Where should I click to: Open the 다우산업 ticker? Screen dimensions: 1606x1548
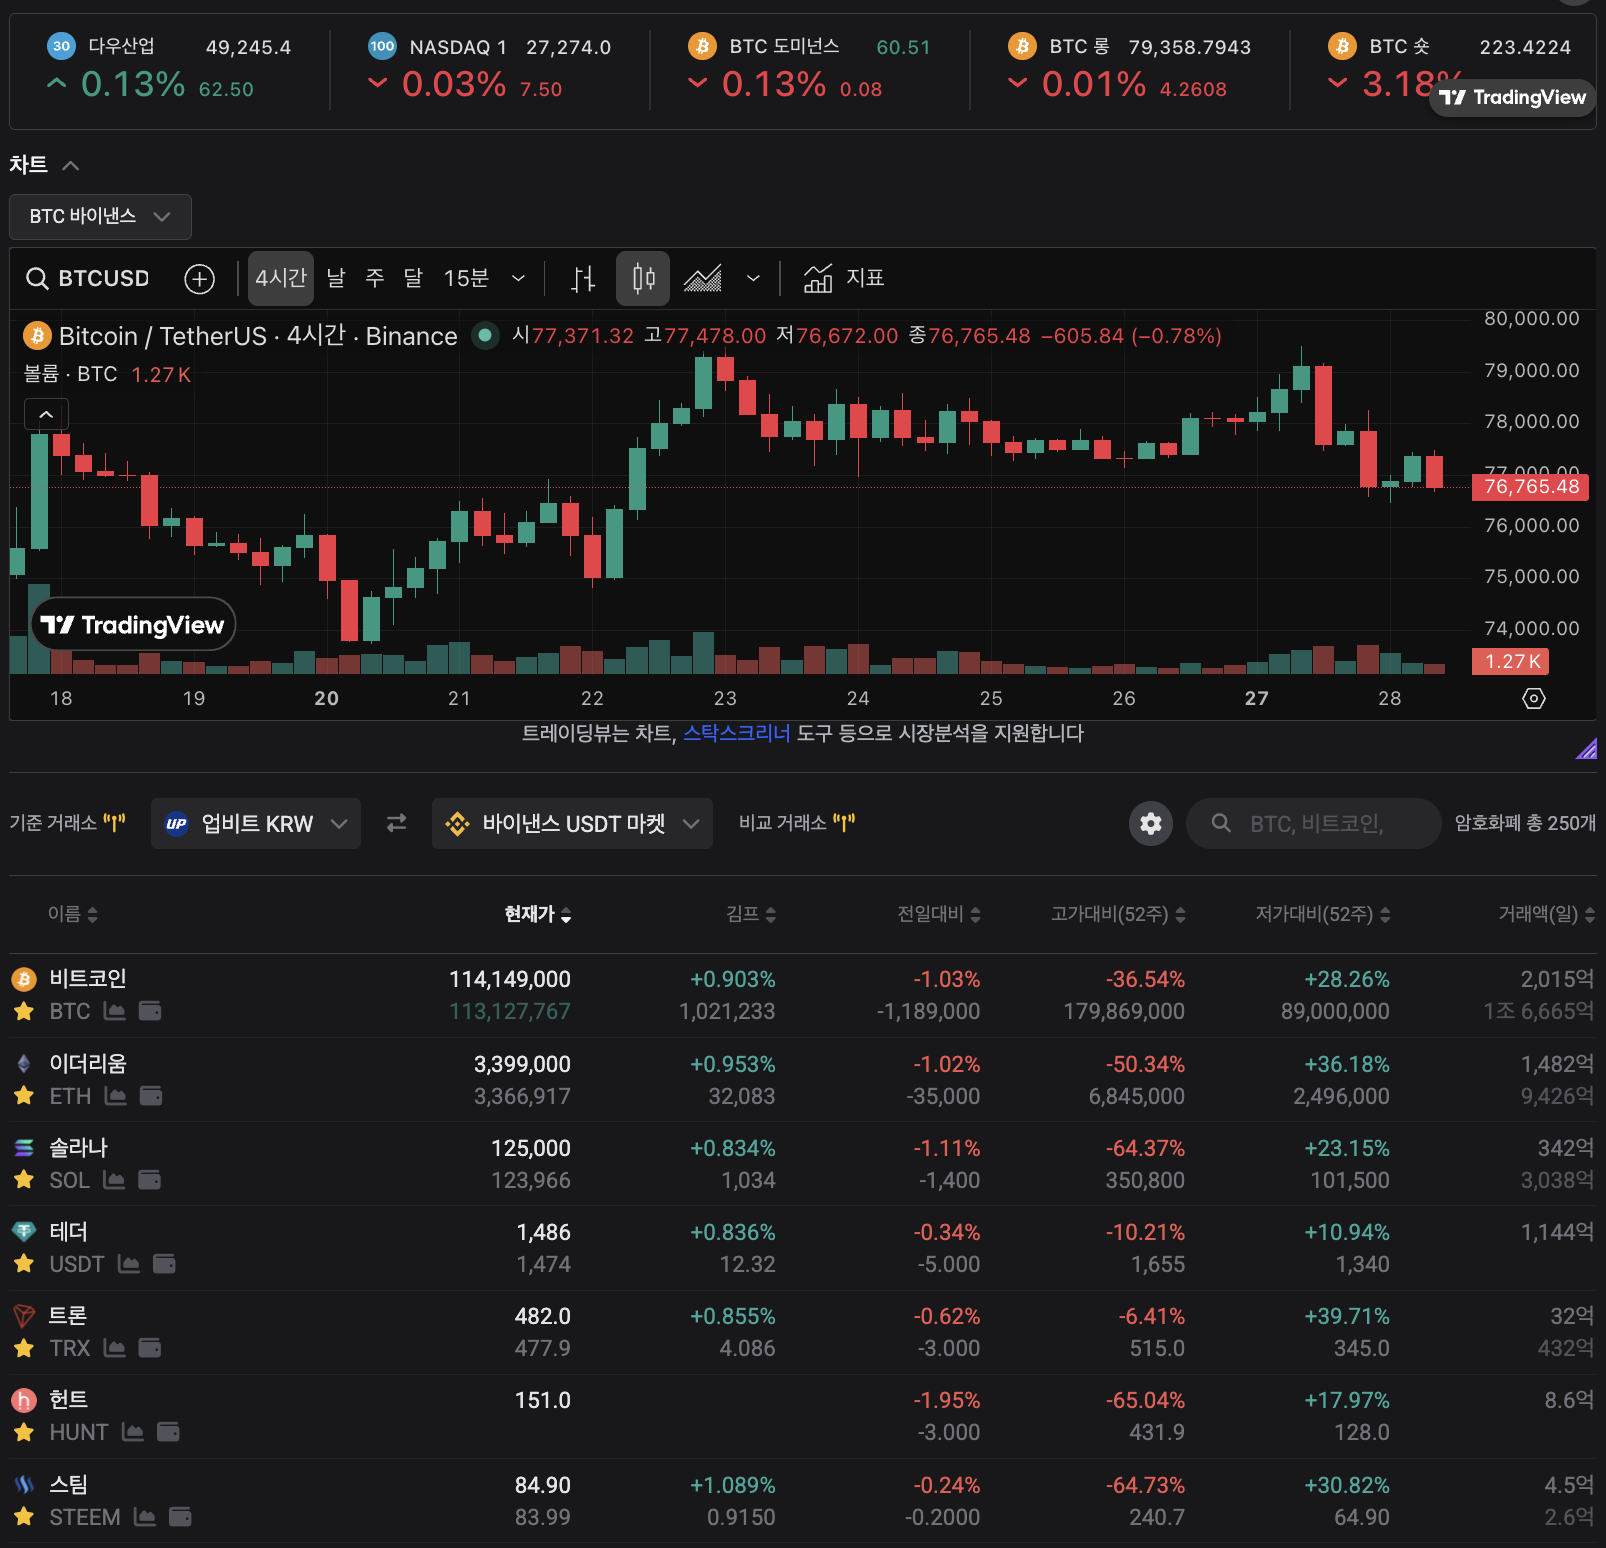[x=170, y=68]
